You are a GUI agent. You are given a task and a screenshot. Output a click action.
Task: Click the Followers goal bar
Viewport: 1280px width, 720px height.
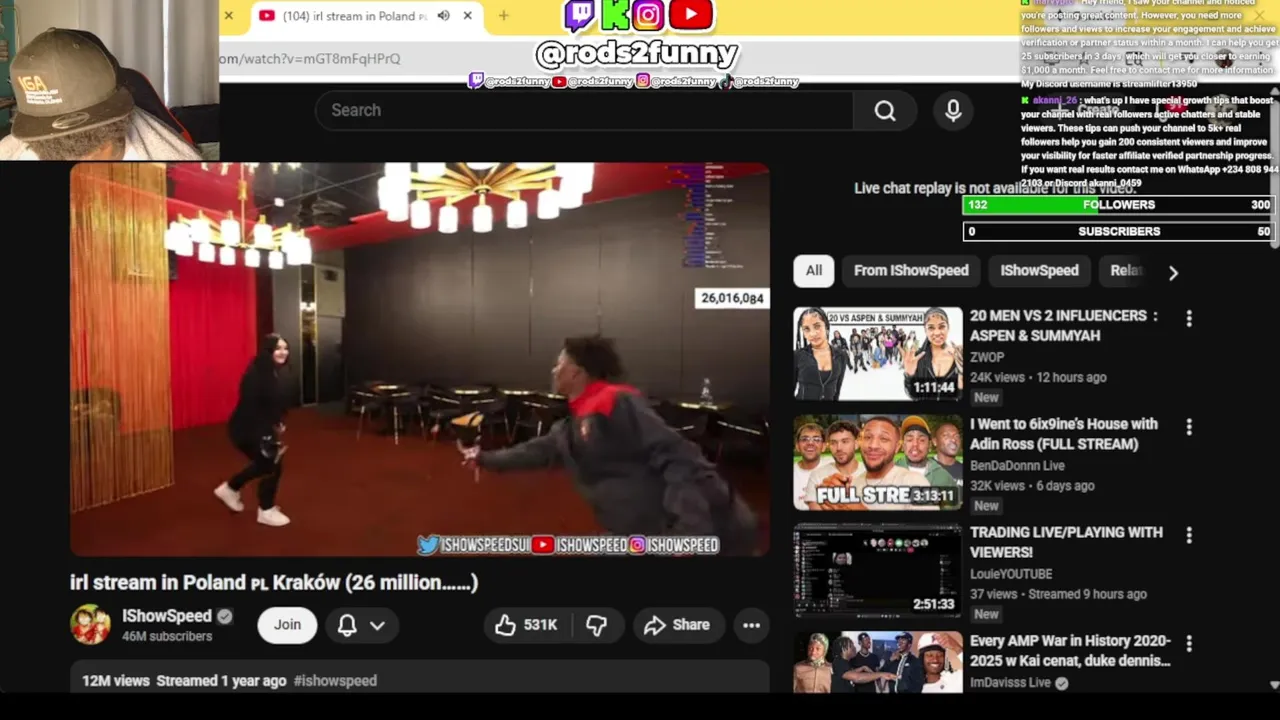(x=1118, y=205)
